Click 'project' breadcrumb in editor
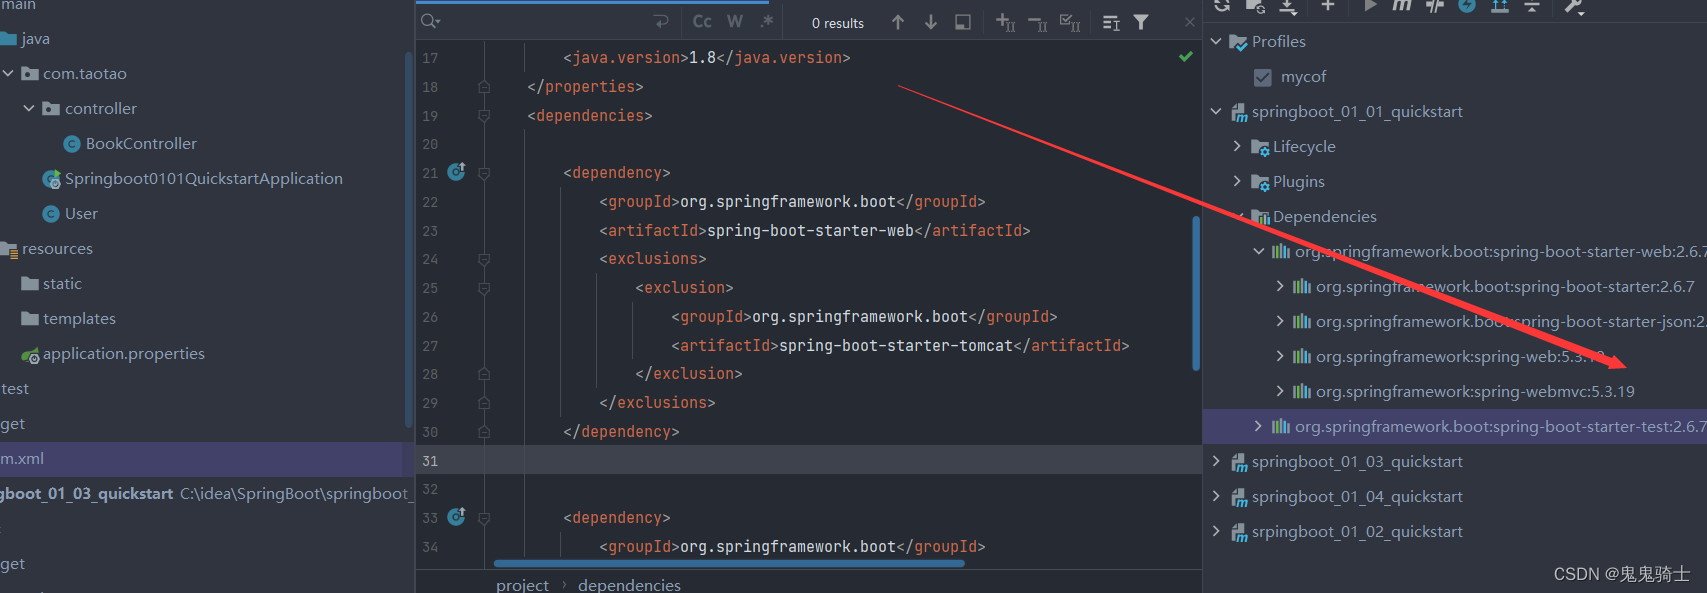This screenshot has width=1707, height=593. click(x=522, y=585)
